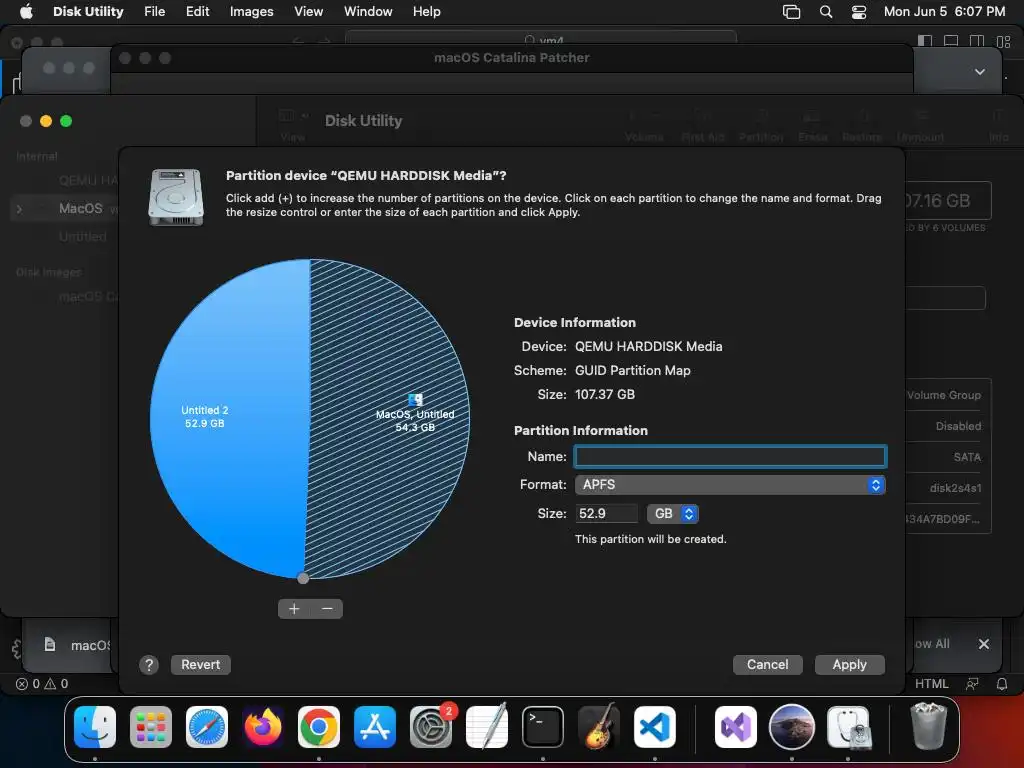
Task: Focus the partition Name field
Action: pyautogui.click(x=730, y=456)
